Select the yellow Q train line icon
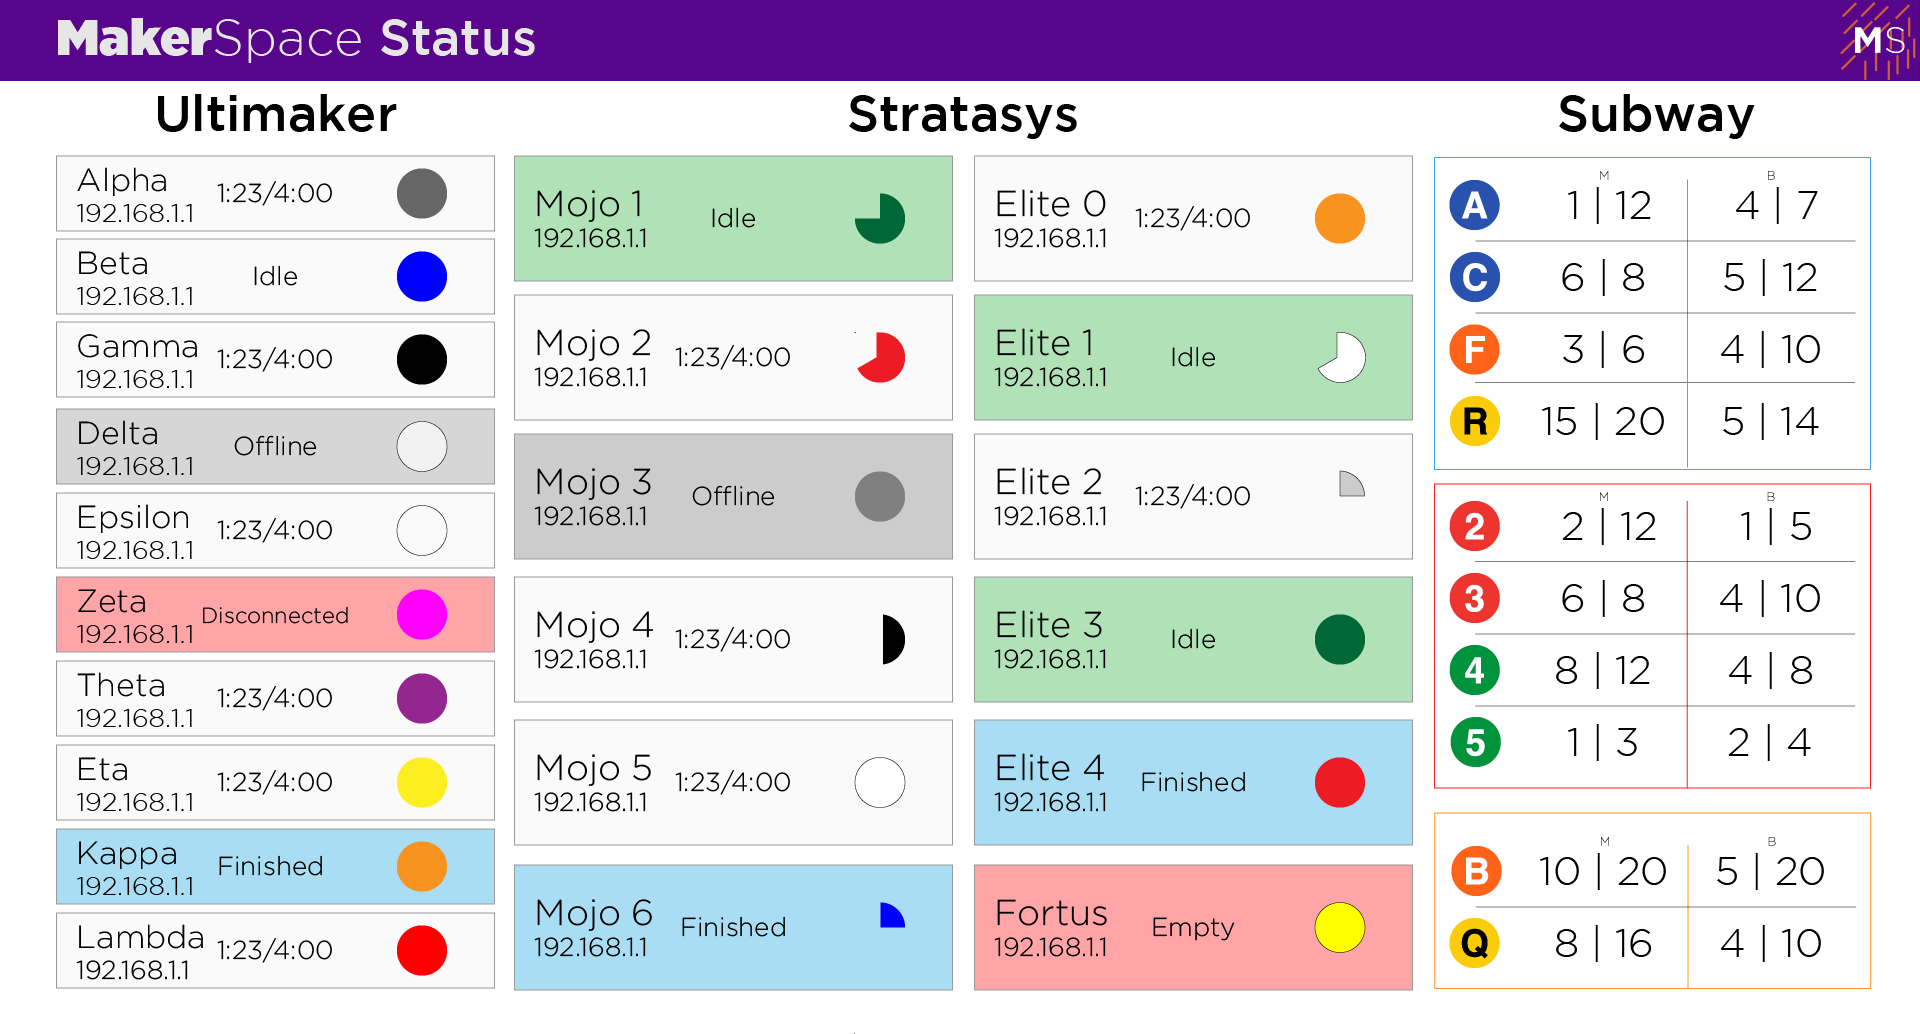 click(1474, 943)
